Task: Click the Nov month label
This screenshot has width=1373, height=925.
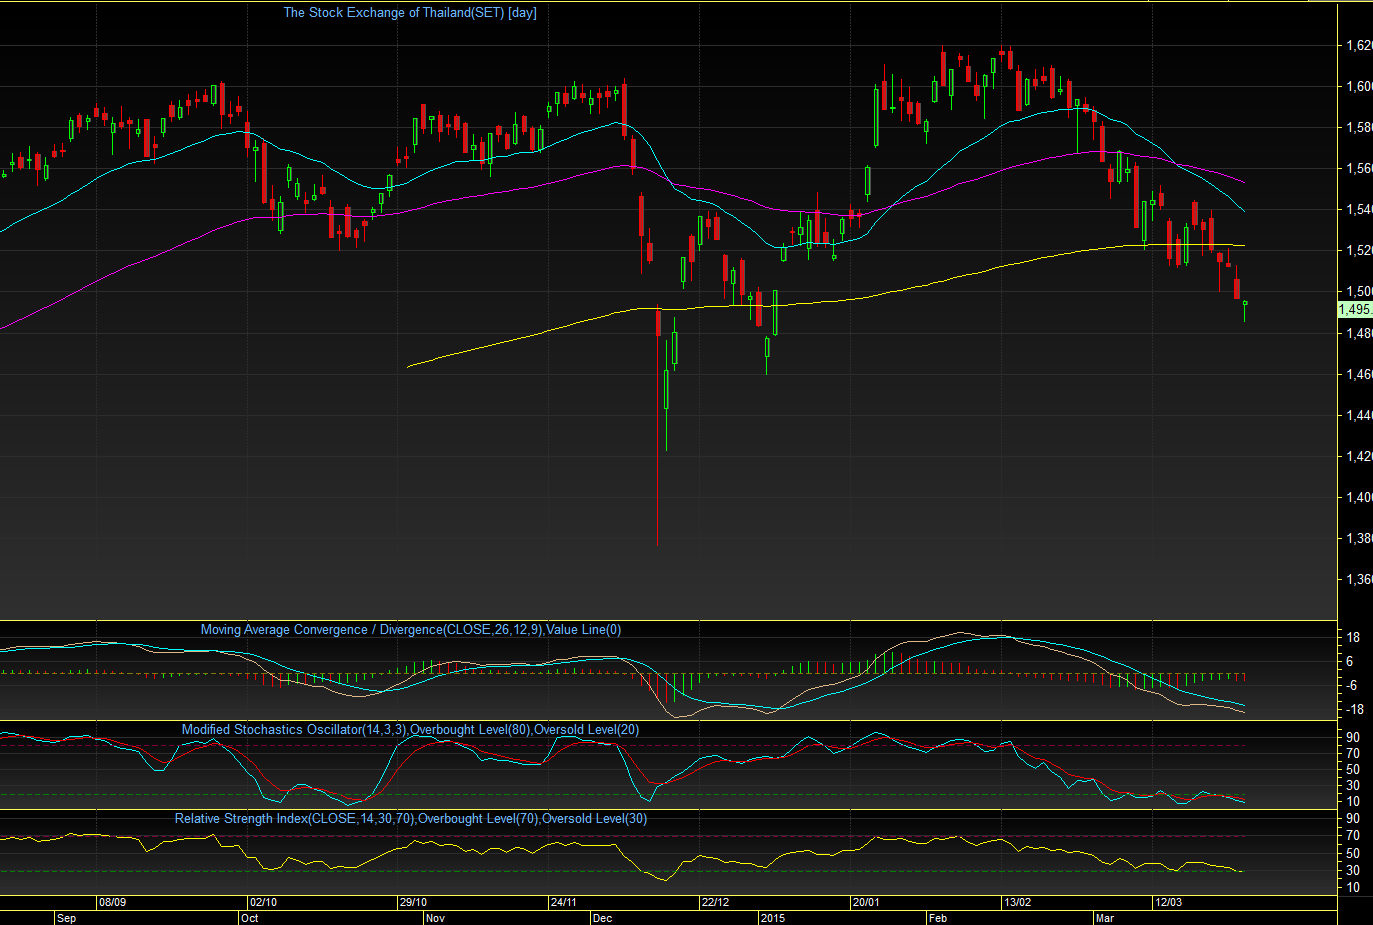Action: point(435,918)
